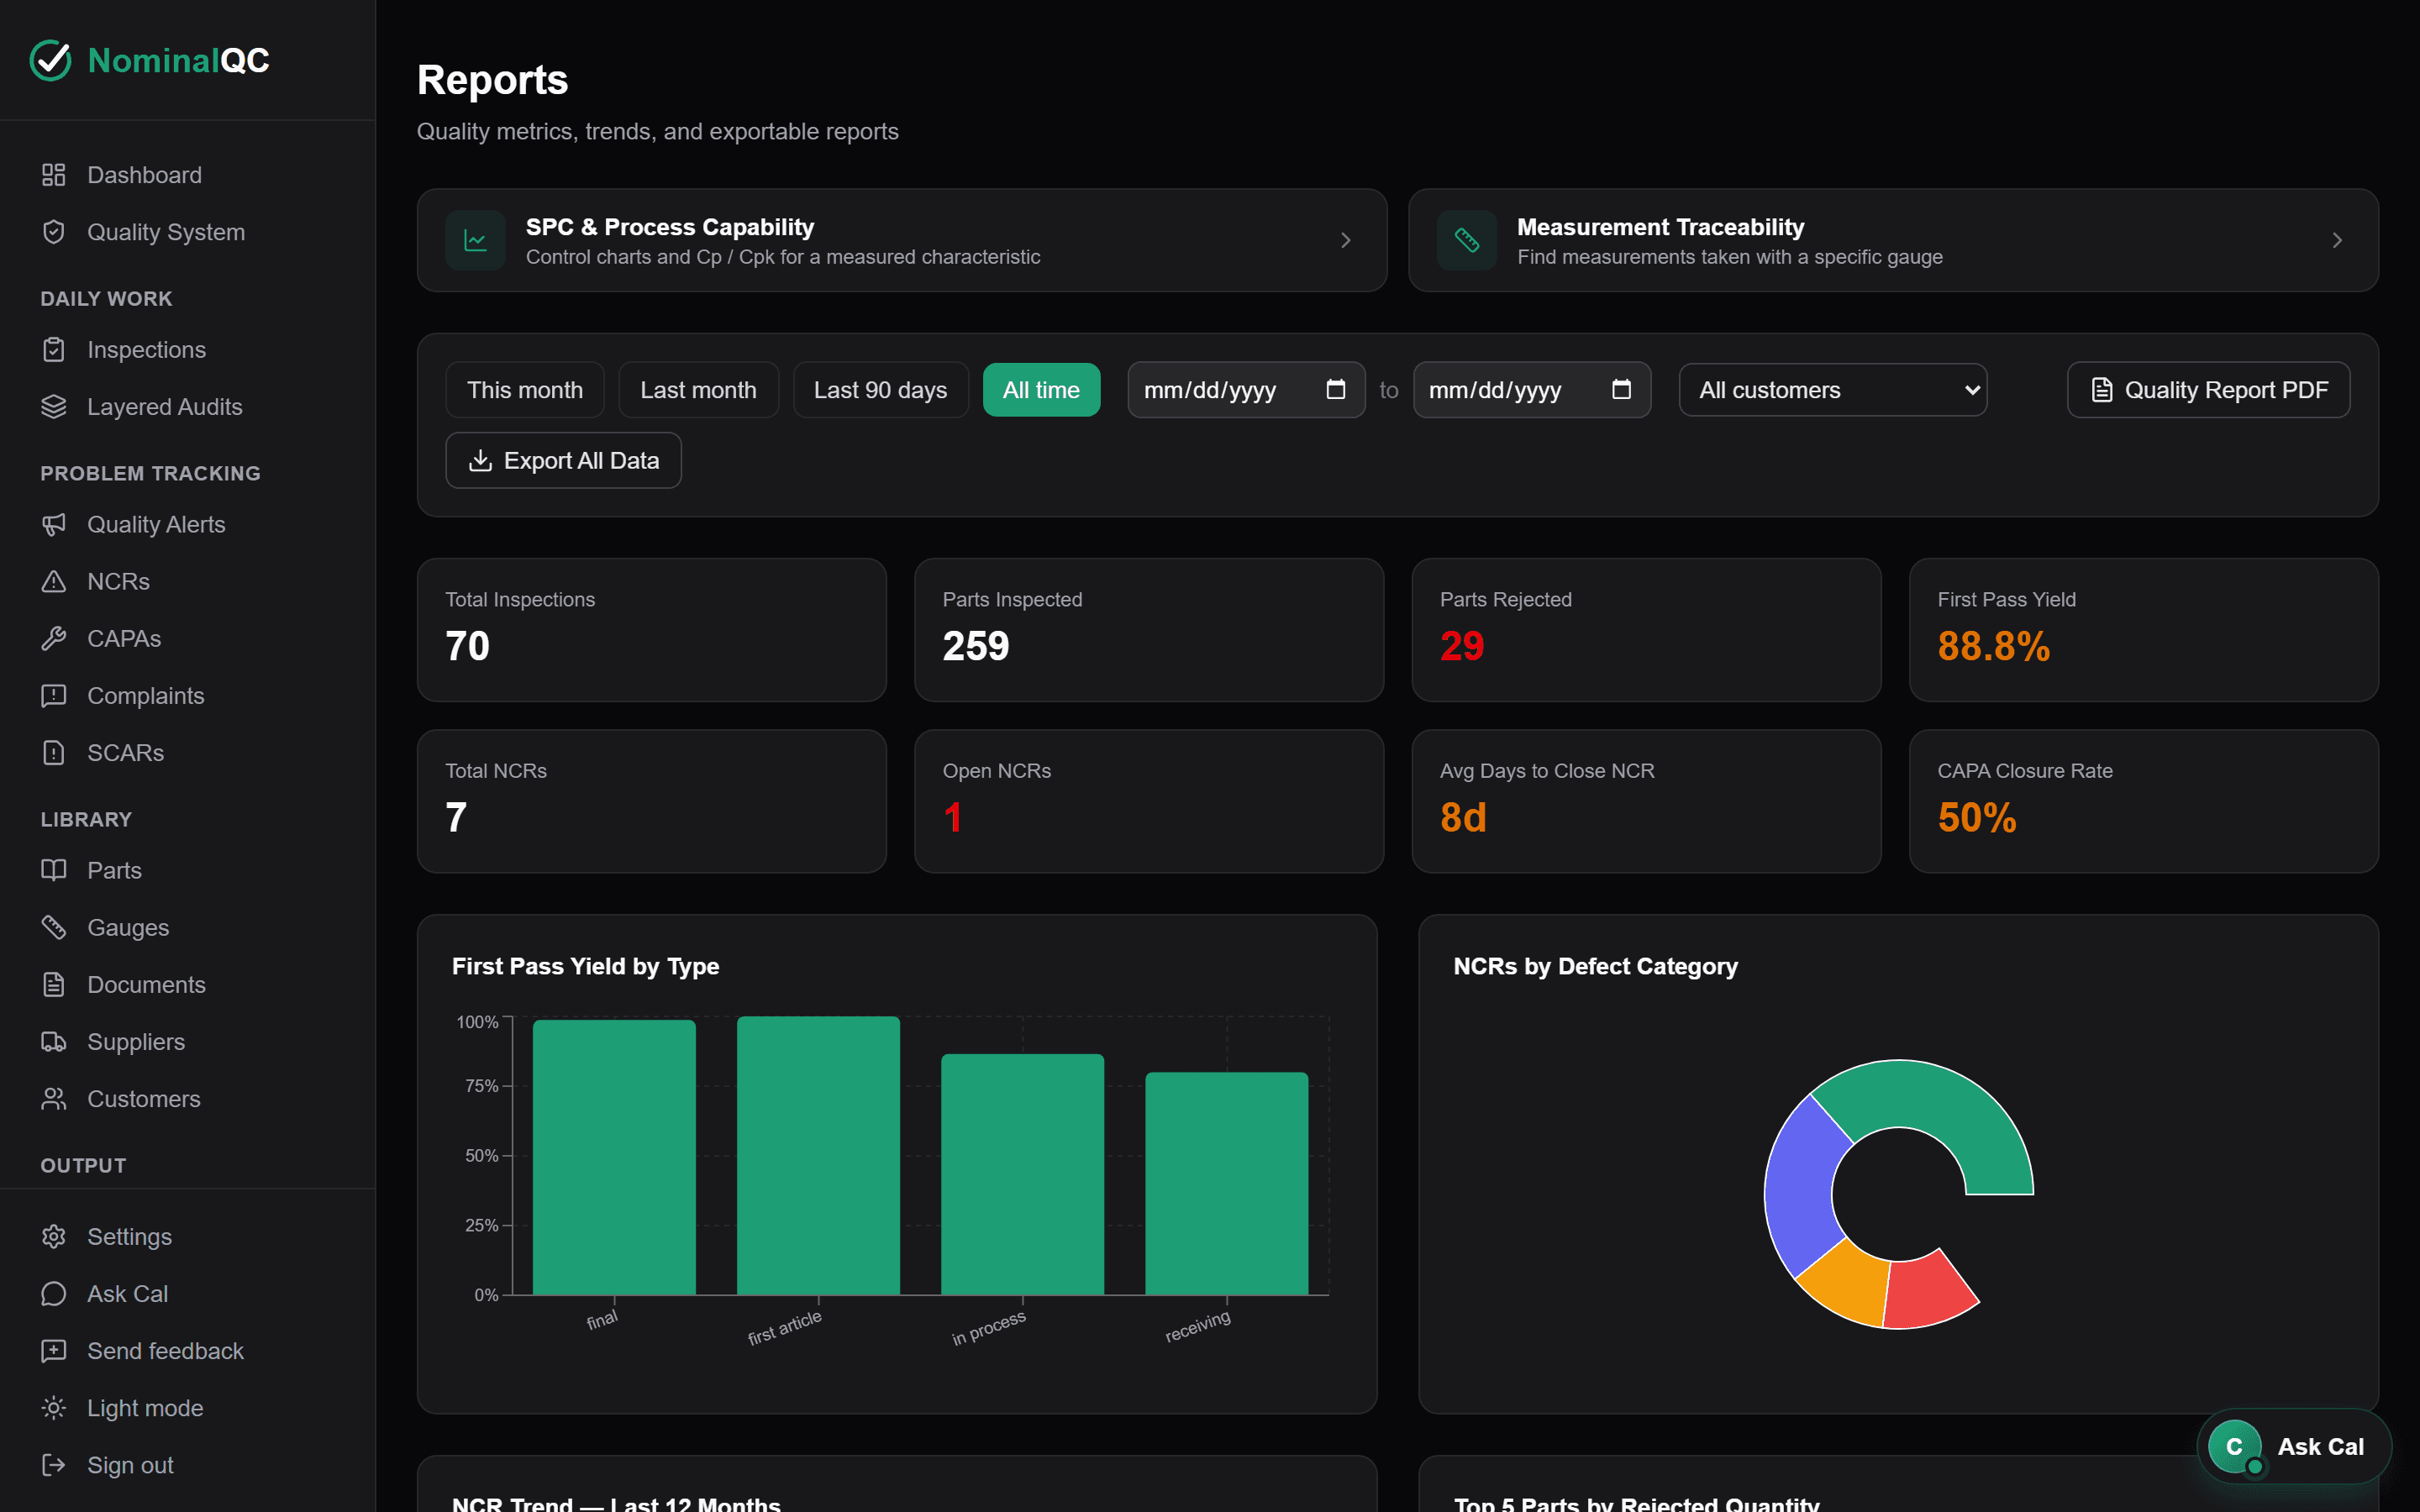This screenshot has height=1512, width=2420.
Task: Expand SPC & Process Capability chevron
Action: (1346, 240)
